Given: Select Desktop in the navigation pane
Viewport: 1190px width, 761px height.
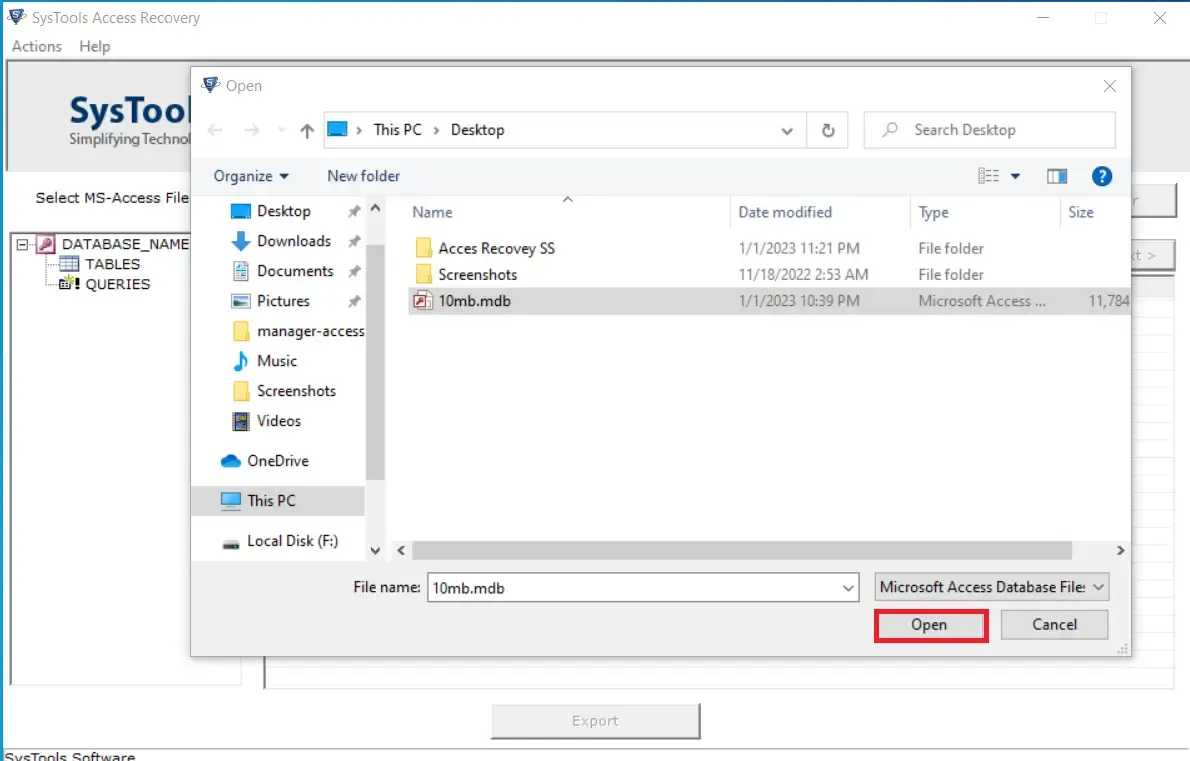Looking at the screenshot, I should click(x=283, y=211).
